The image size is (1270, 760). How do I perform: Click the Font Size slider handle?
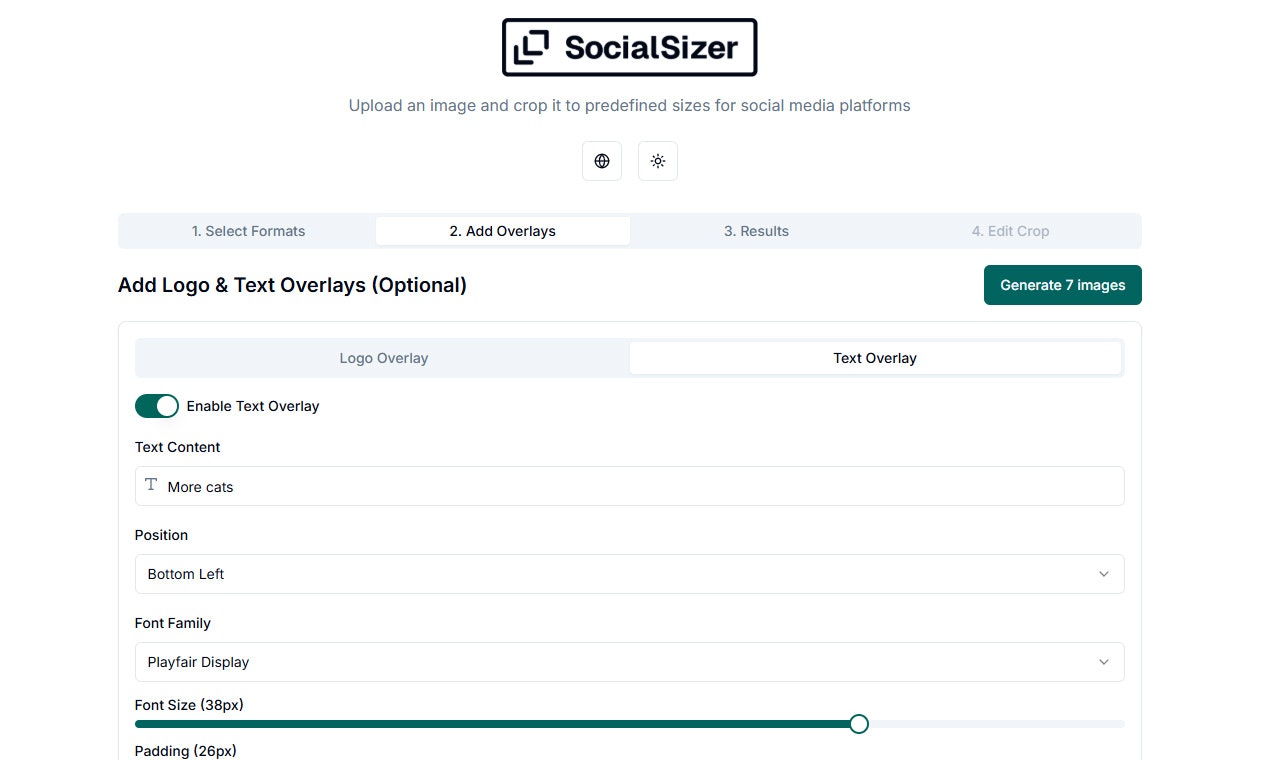(858, 724)
